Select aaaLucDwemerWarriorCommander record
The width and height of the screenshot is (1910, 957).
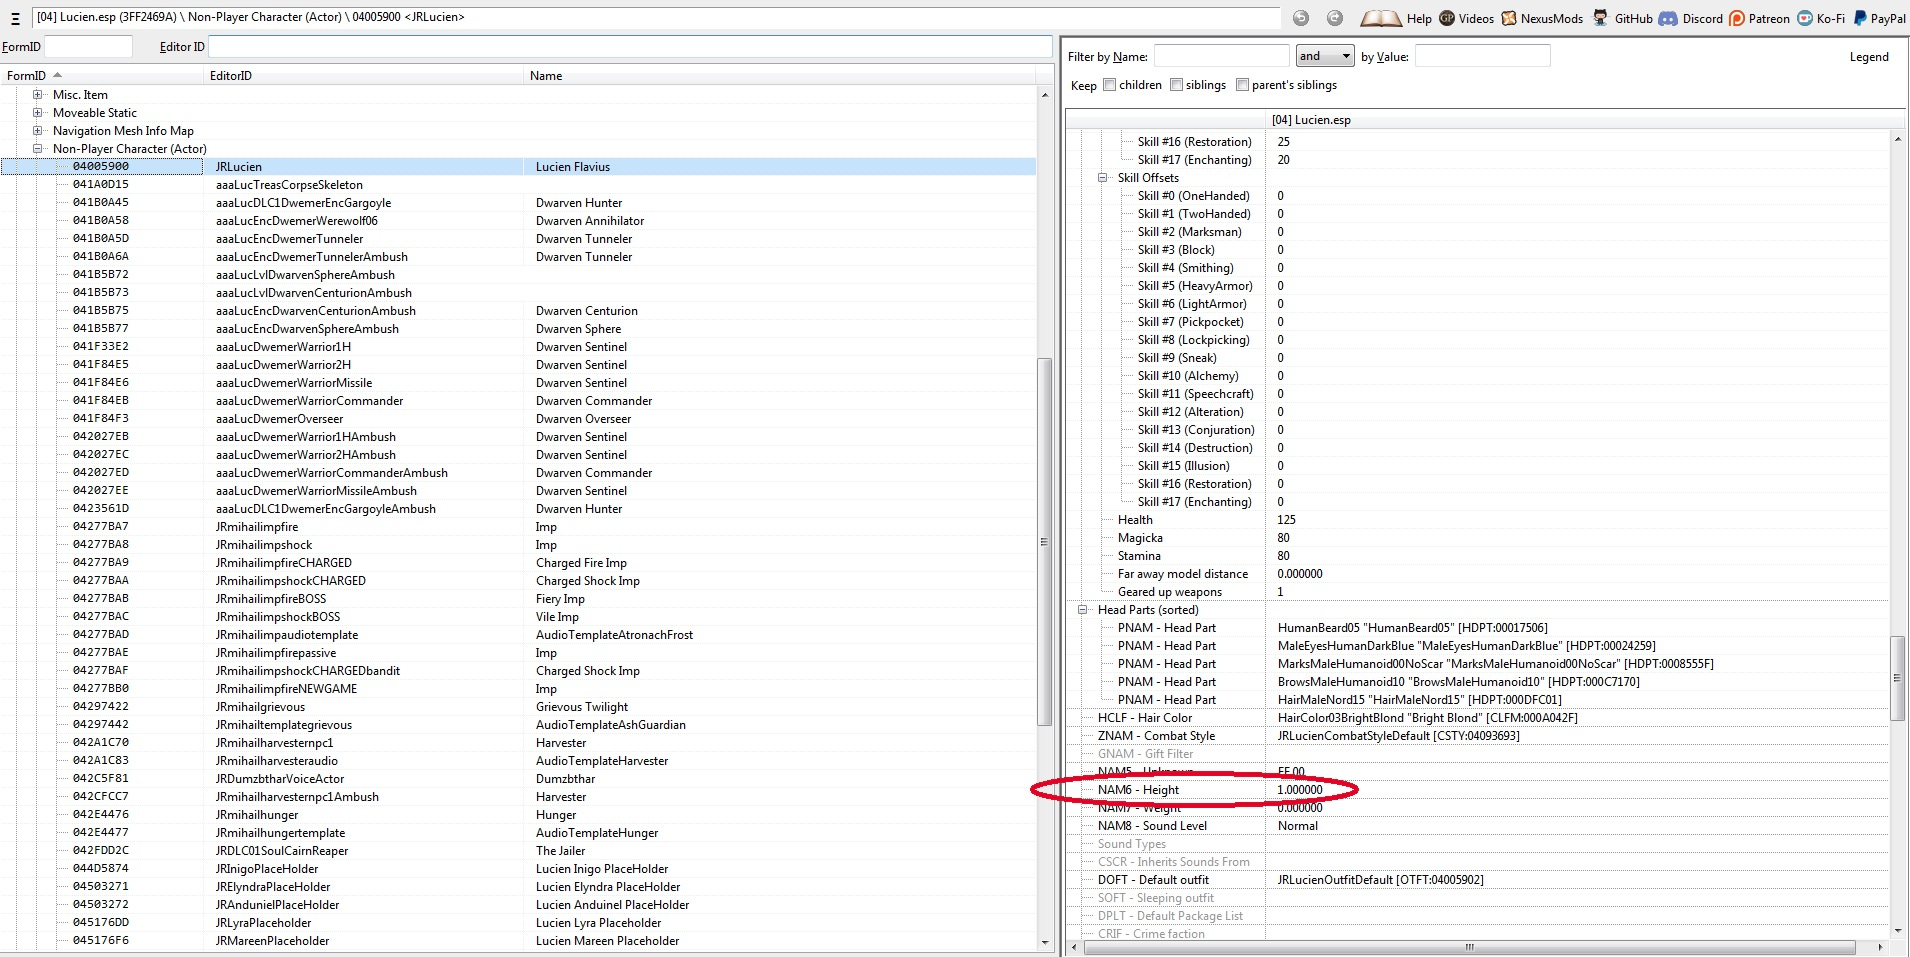(518, 401)
